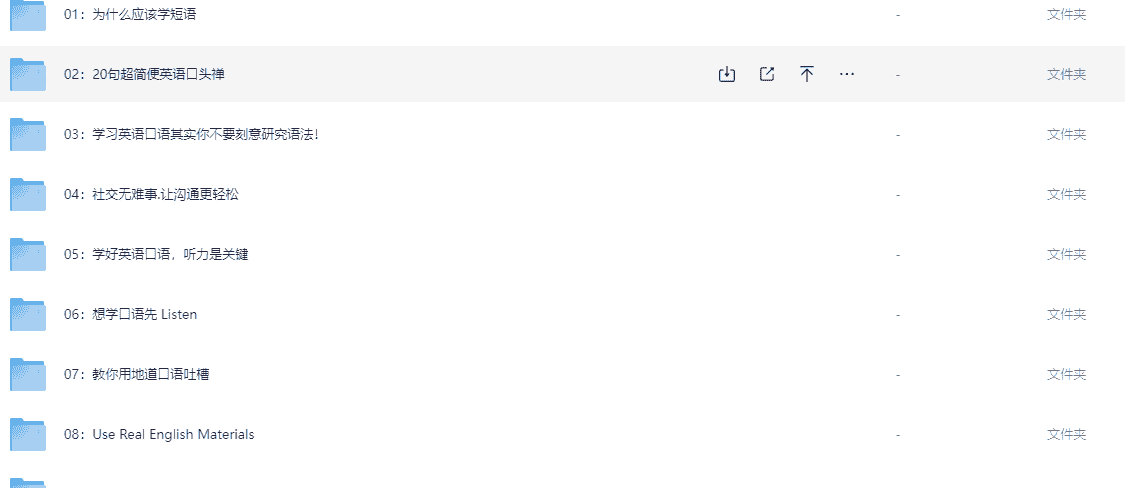The width and height of the screenshot is (1125, 488).
Task: Click folder icon for 04 社交无难事
Action: coord(28,194)
